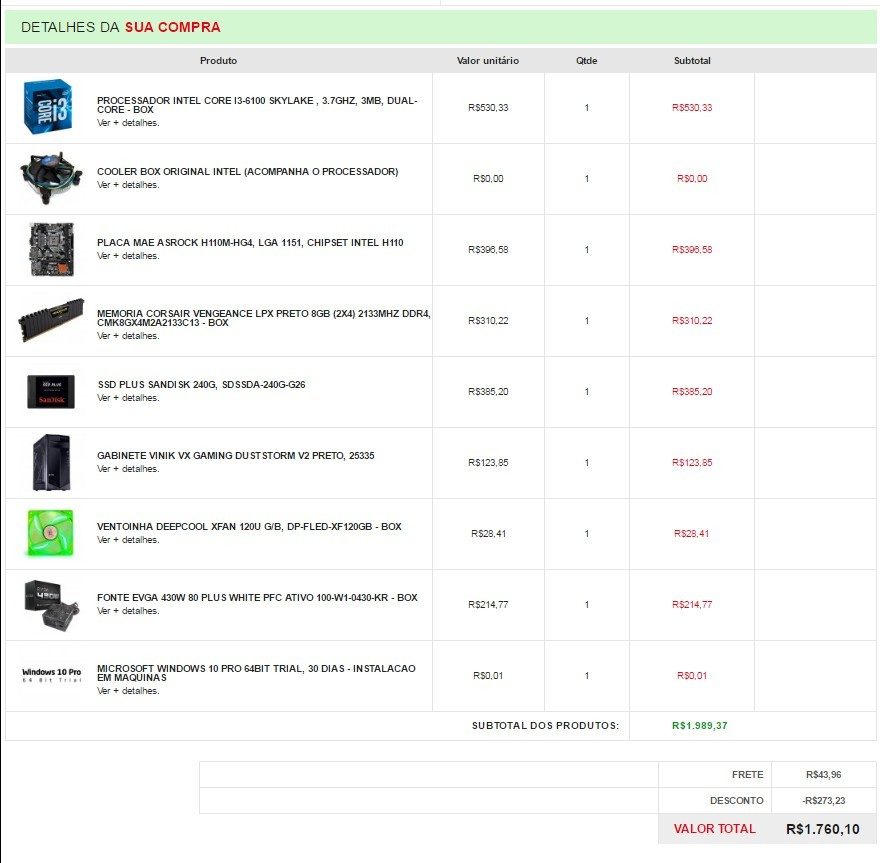Click the 'Subtotal' column header
The image size is (880, 863).
tap(692, 61)
